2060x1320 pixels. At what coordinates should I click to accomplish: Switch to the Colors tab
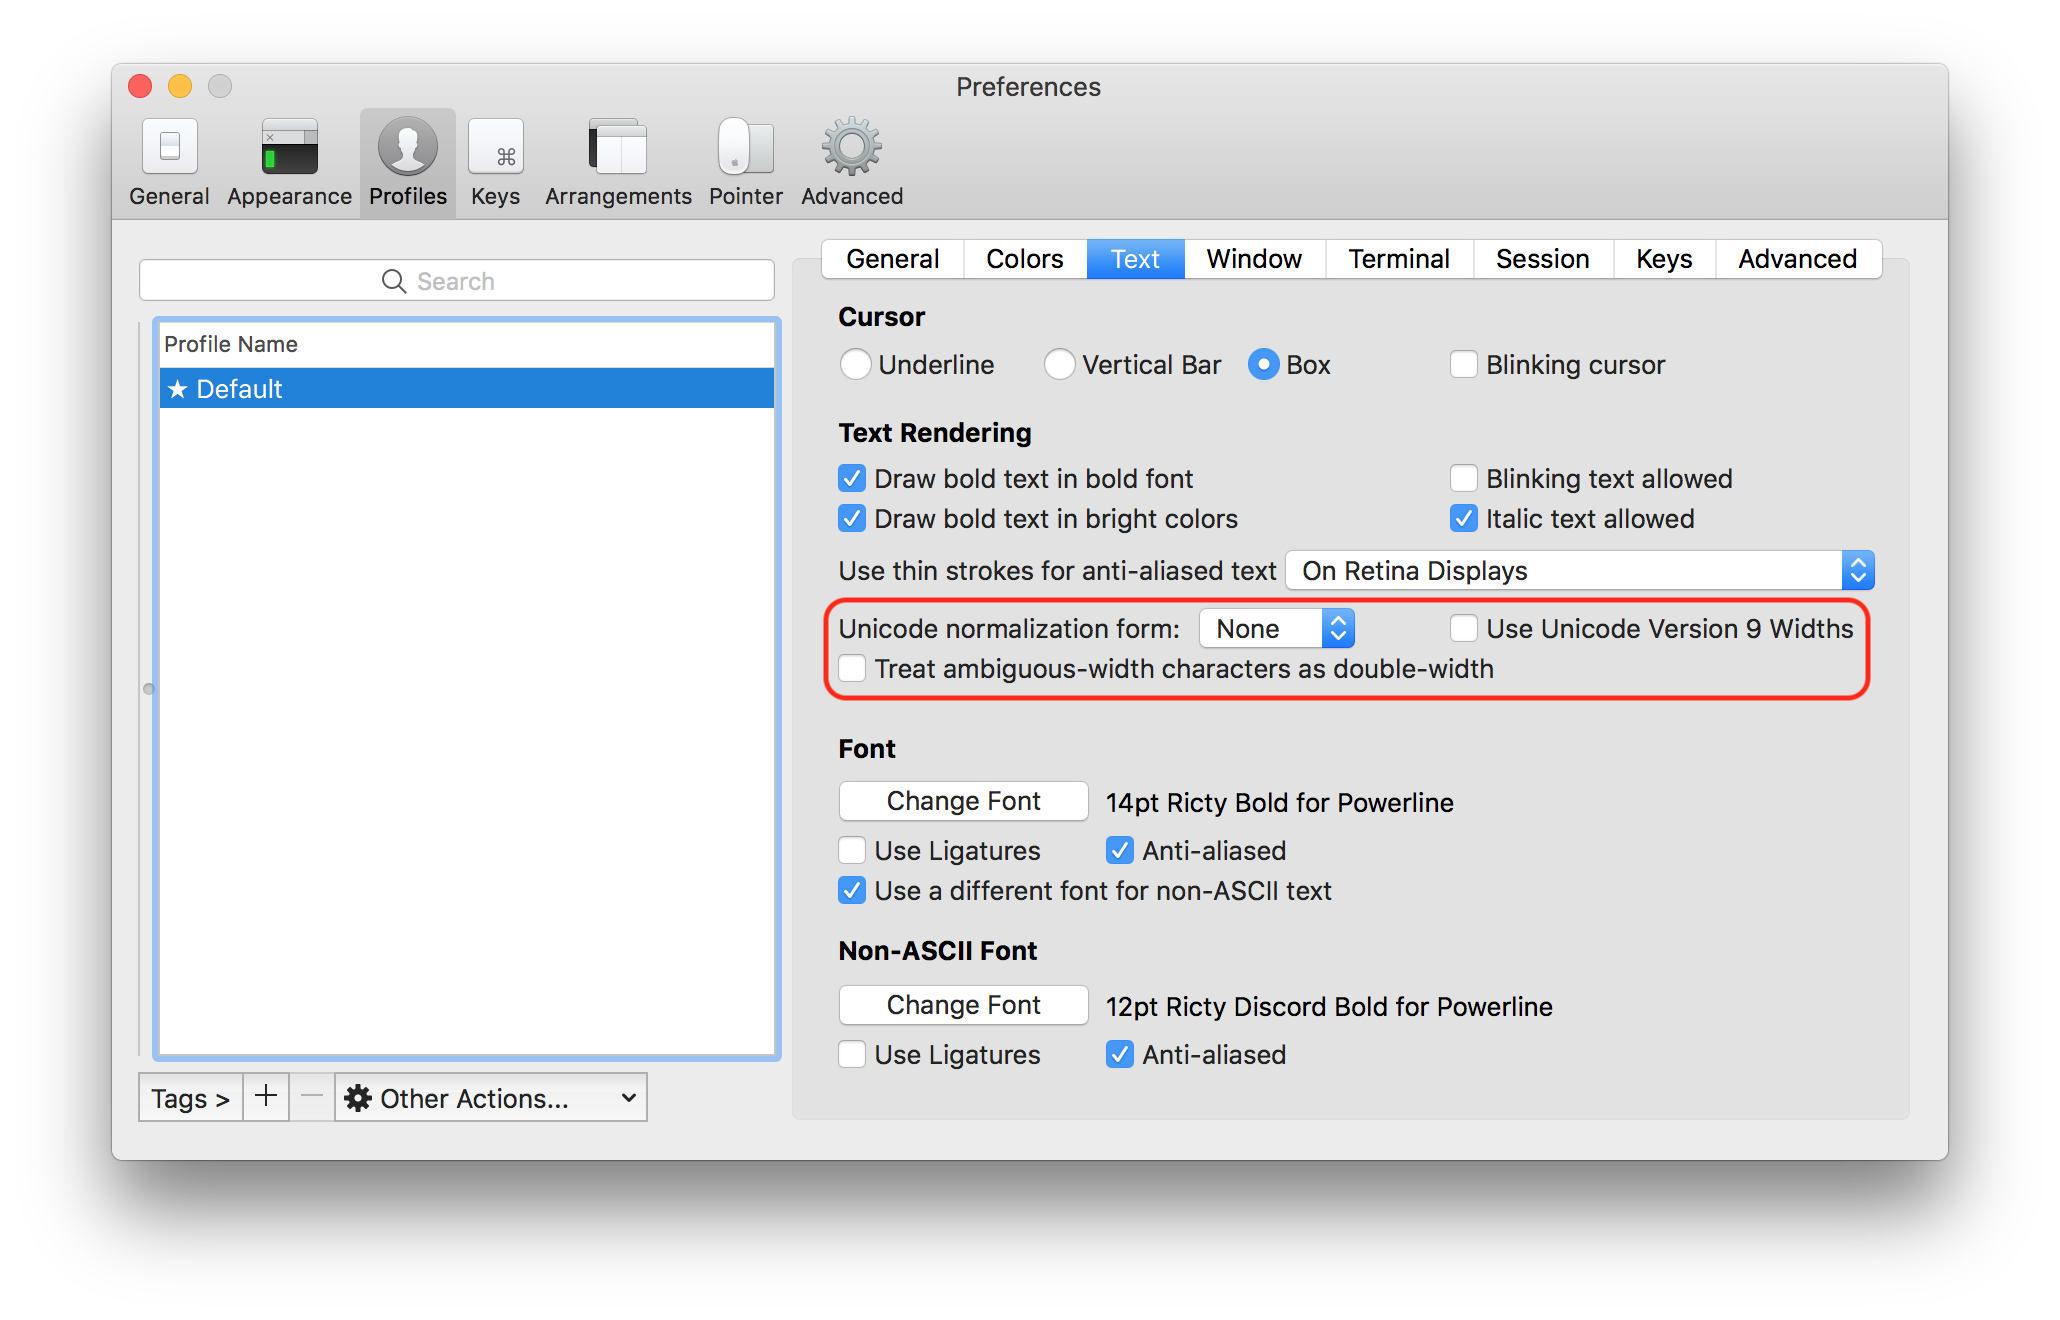point(1024,259)
